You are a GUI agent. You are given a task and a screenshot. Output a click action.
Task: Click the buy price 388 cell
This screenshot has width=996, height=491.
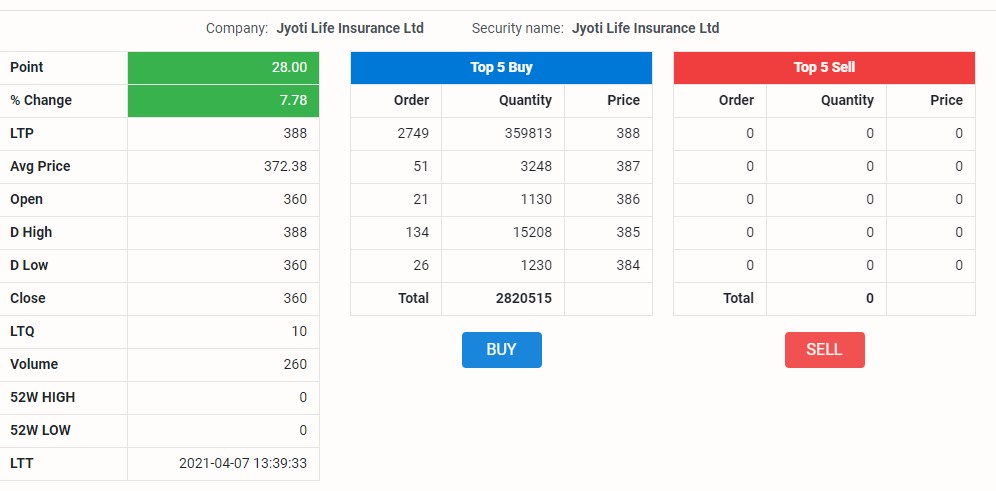tap(609, 133)
